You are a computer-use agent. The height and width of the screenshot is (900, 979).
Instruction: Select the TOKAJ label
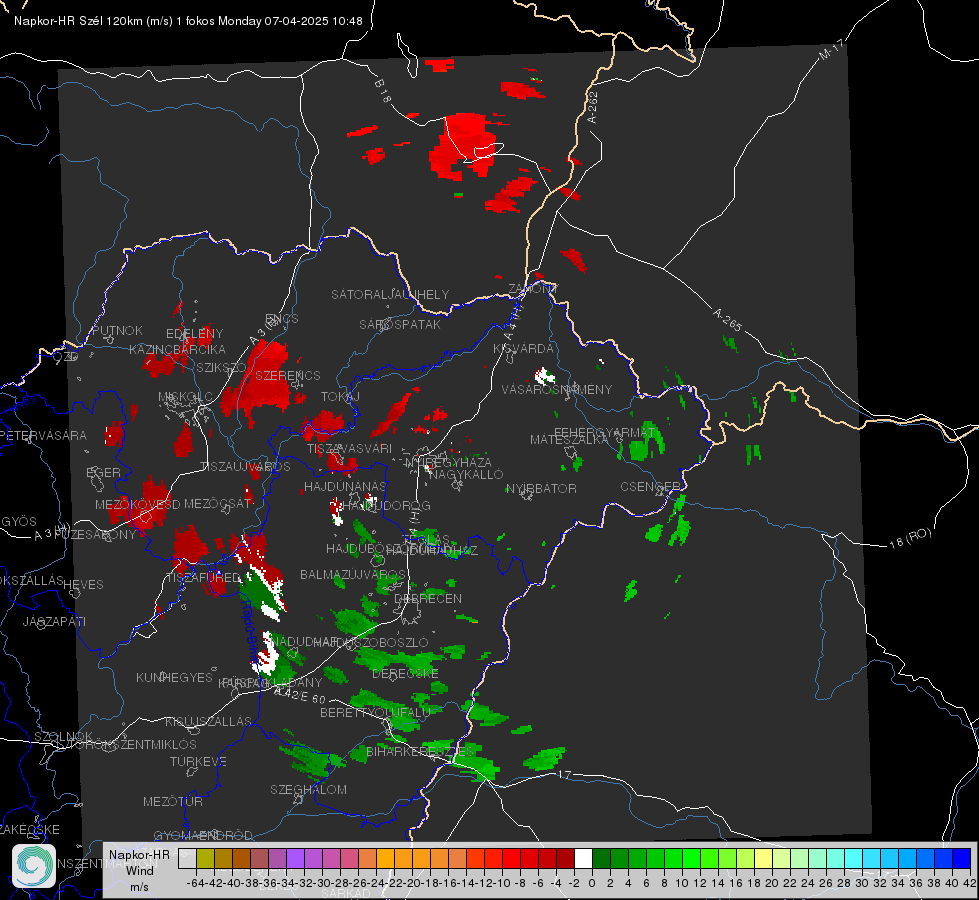340,397
